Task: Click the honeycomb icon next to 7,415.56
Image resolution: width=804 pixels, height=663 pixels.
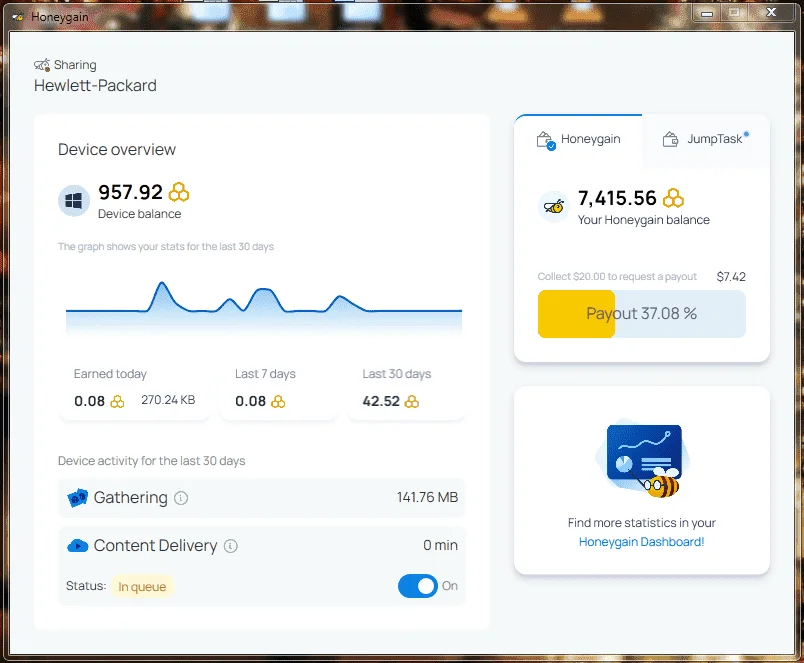Action: 673,198
